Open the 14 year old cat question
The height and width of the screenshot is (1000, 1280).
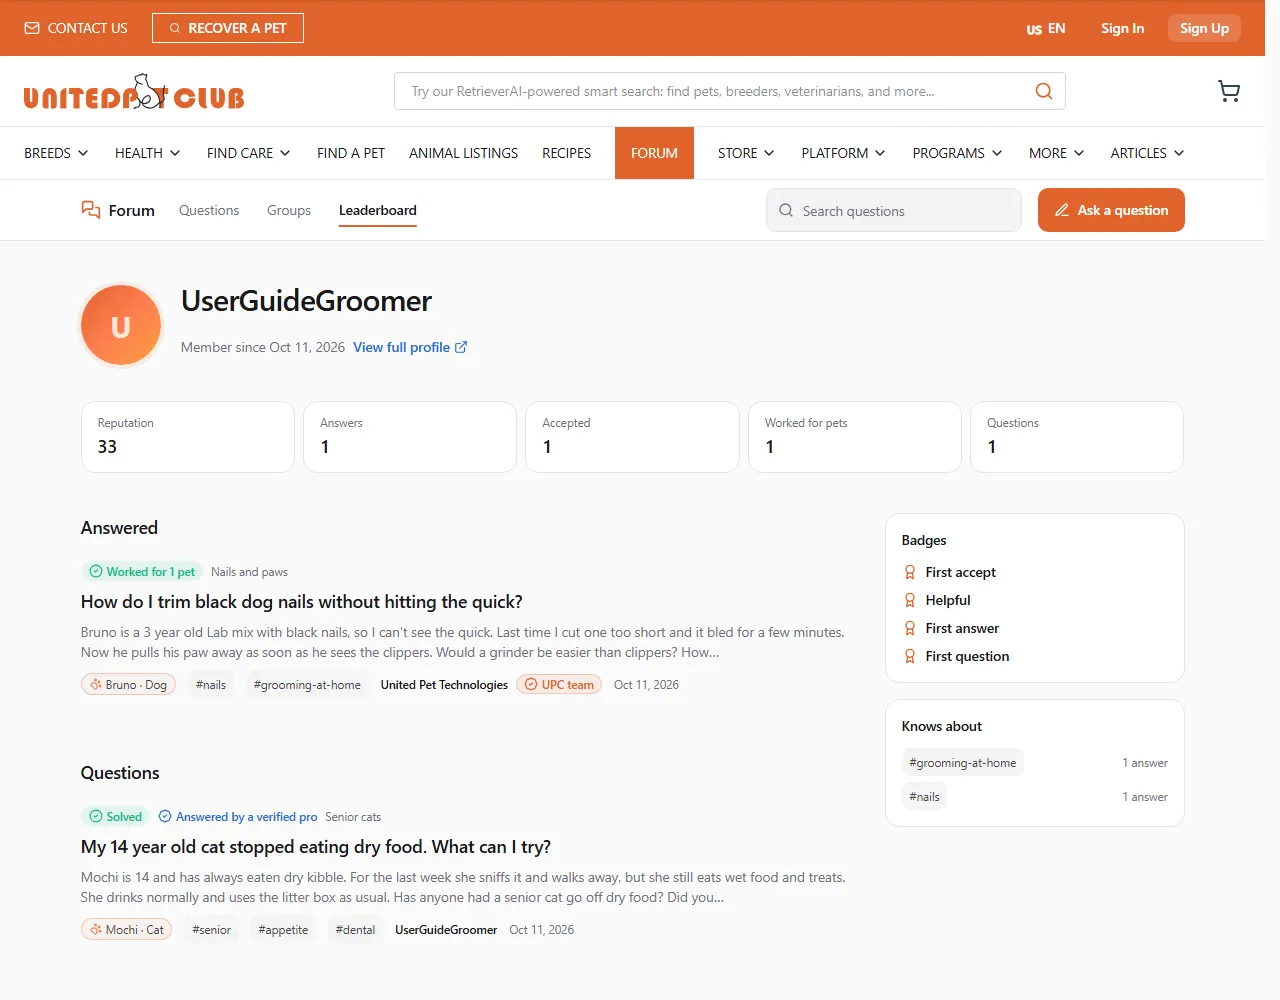(x=316, y=847)
